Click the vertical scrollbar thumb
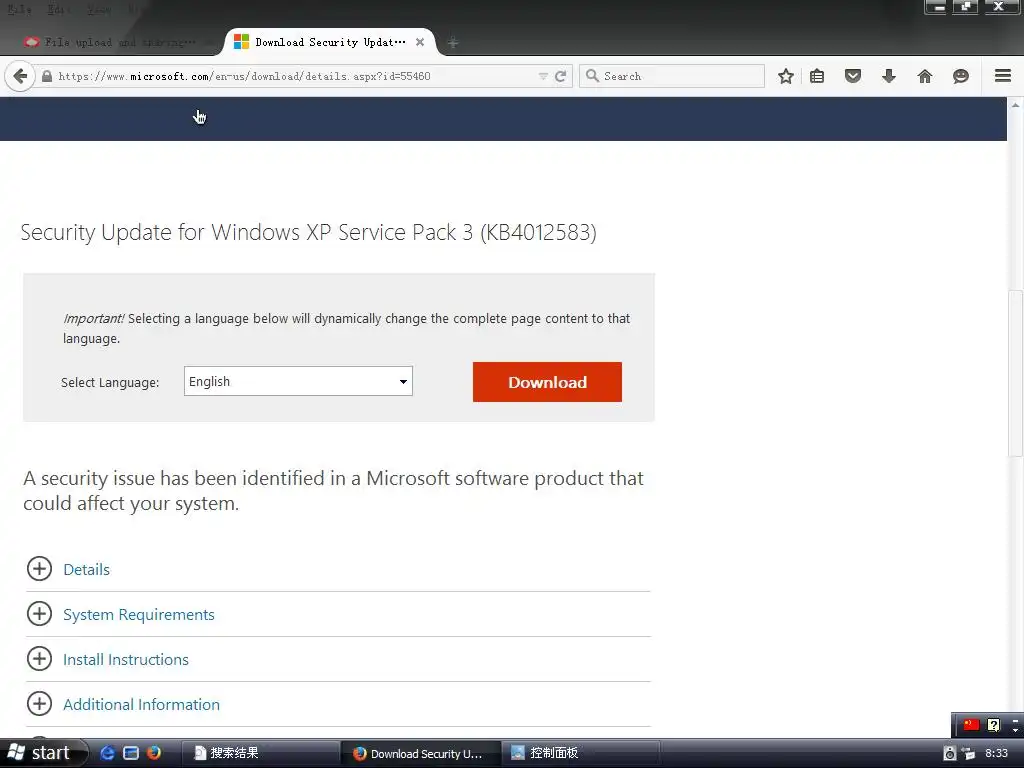 click(1016, 373)
